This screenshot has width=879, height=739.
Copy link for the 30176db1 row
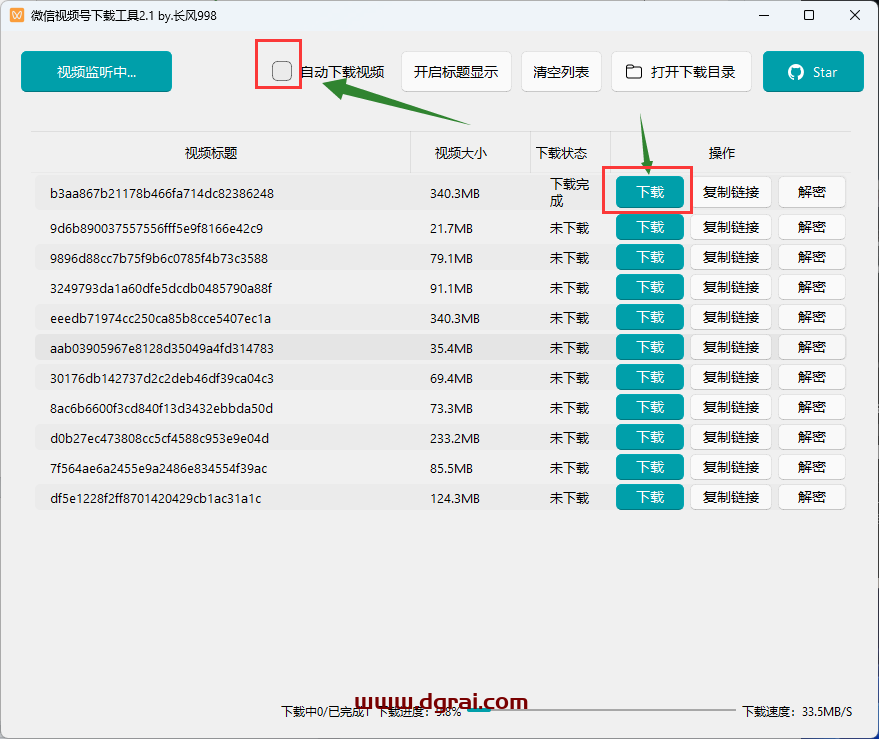tap(731, 377)
